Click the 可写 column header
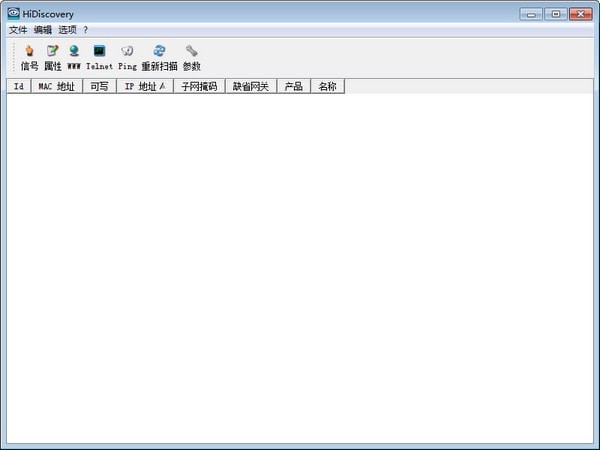 [99, 87]
